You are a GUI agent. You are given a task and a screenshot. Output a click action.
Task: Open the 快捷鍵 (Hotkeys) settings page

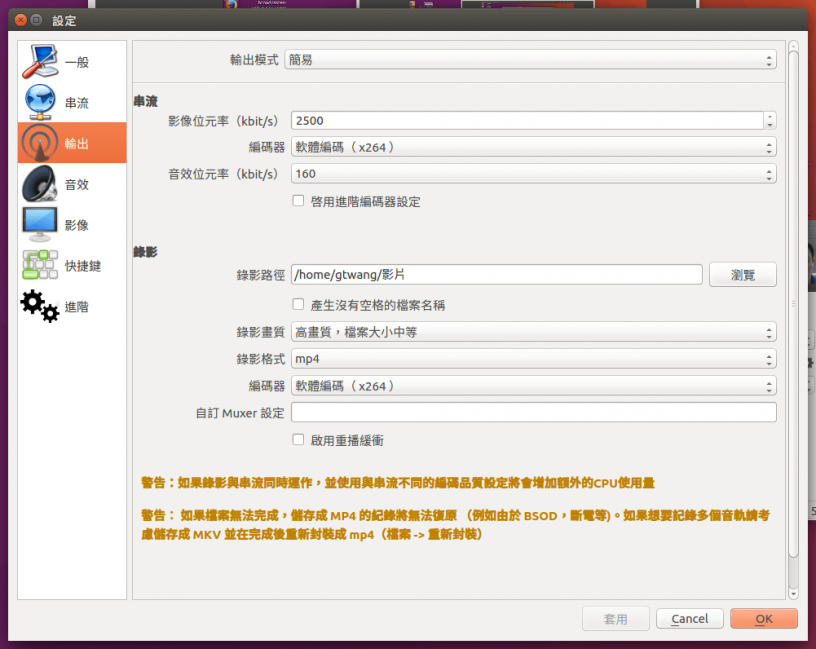pyautogui.click(x=71, y=265)
